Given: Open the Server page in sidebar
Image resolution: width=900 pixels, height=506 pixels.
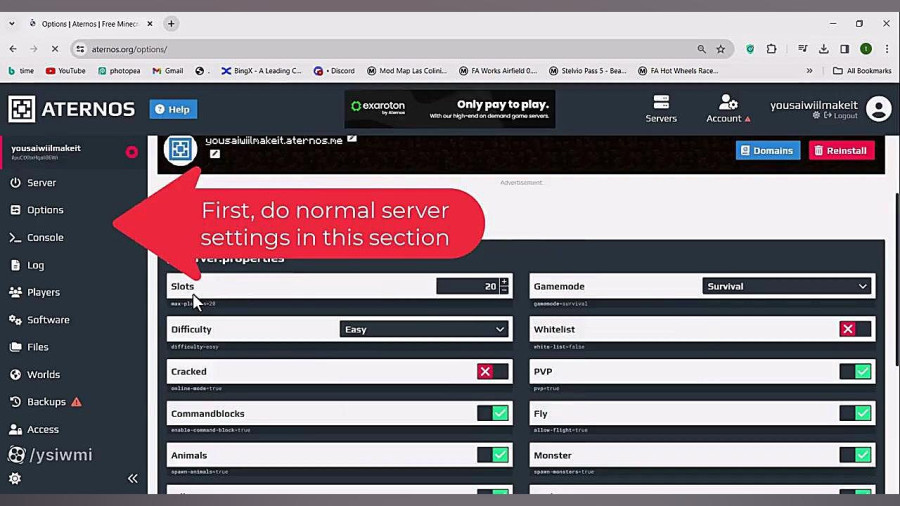Looking at the screenshot, I should pos(33,182).
